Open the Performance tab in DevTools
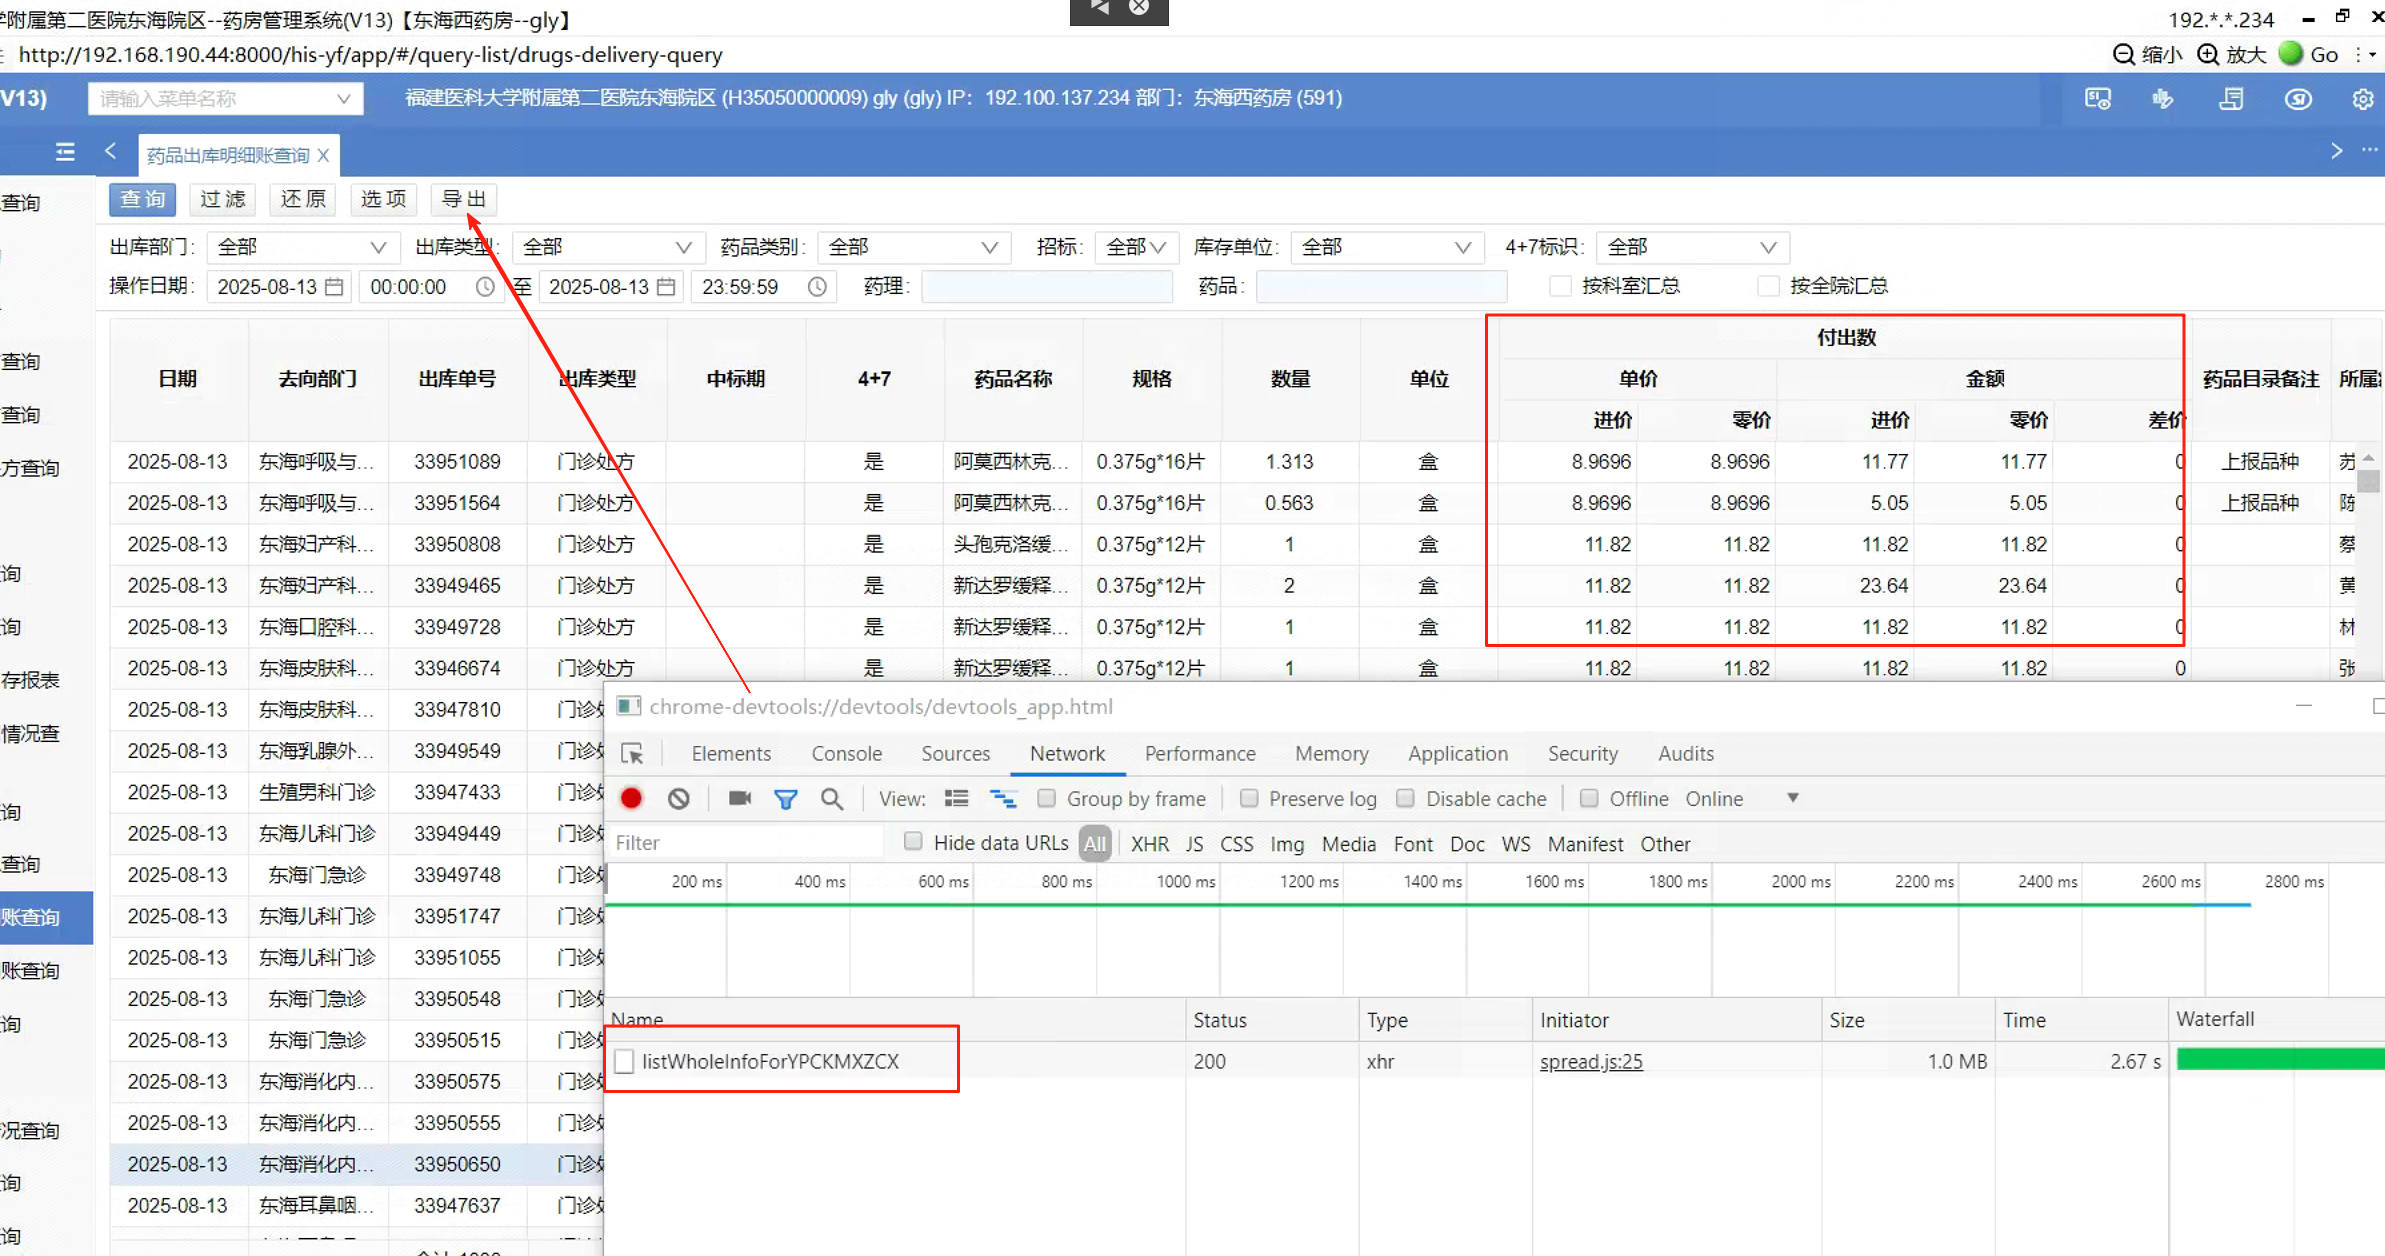This screenshot has height=1256, width=2385. [x=1199, y=753]
